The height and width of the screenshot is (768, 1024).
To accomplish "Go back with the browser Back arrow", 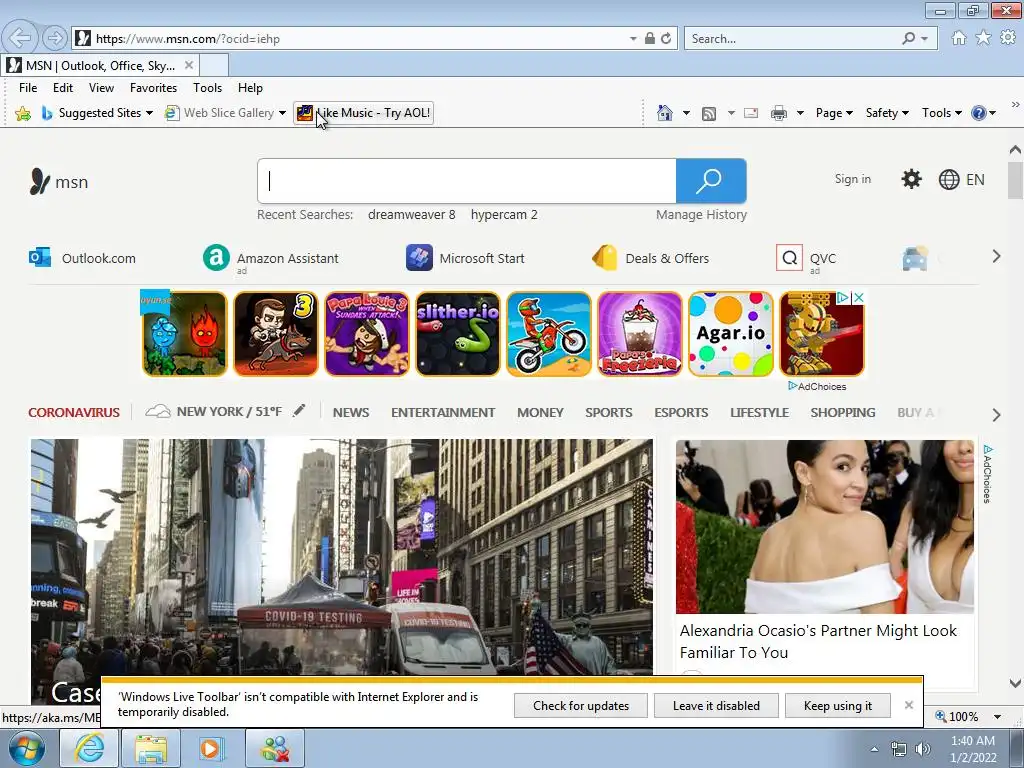I will pos(20,38).
